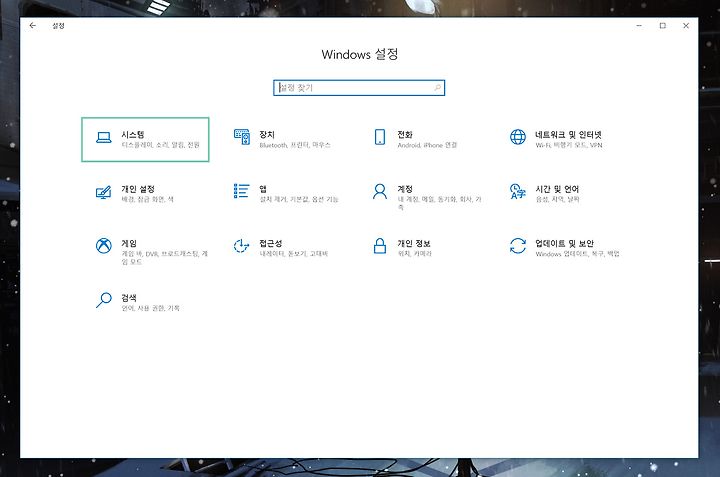Click the 'Android, iPhone 연결' description
The image size is (720, 477).
click(427, 145)
